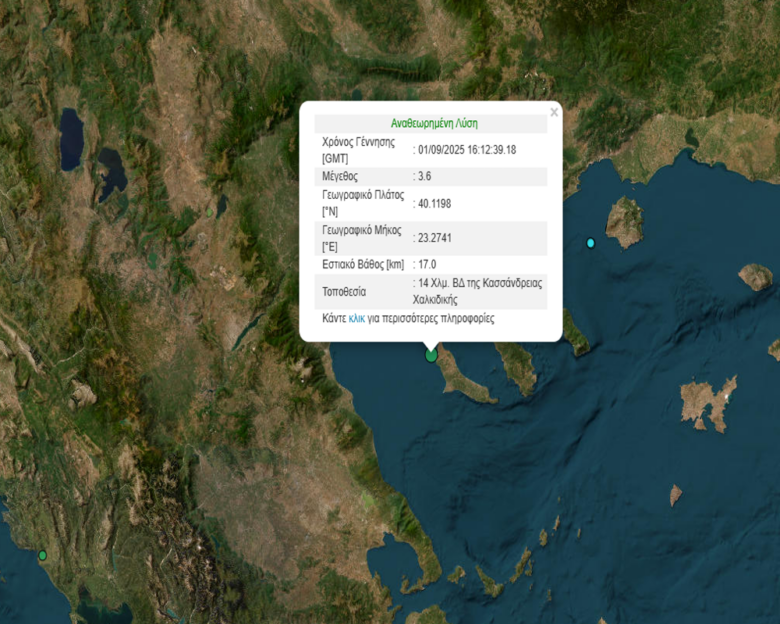Open the 'κλικ' link for more information
The image size is (780, 624).
[x=357, y=318]
